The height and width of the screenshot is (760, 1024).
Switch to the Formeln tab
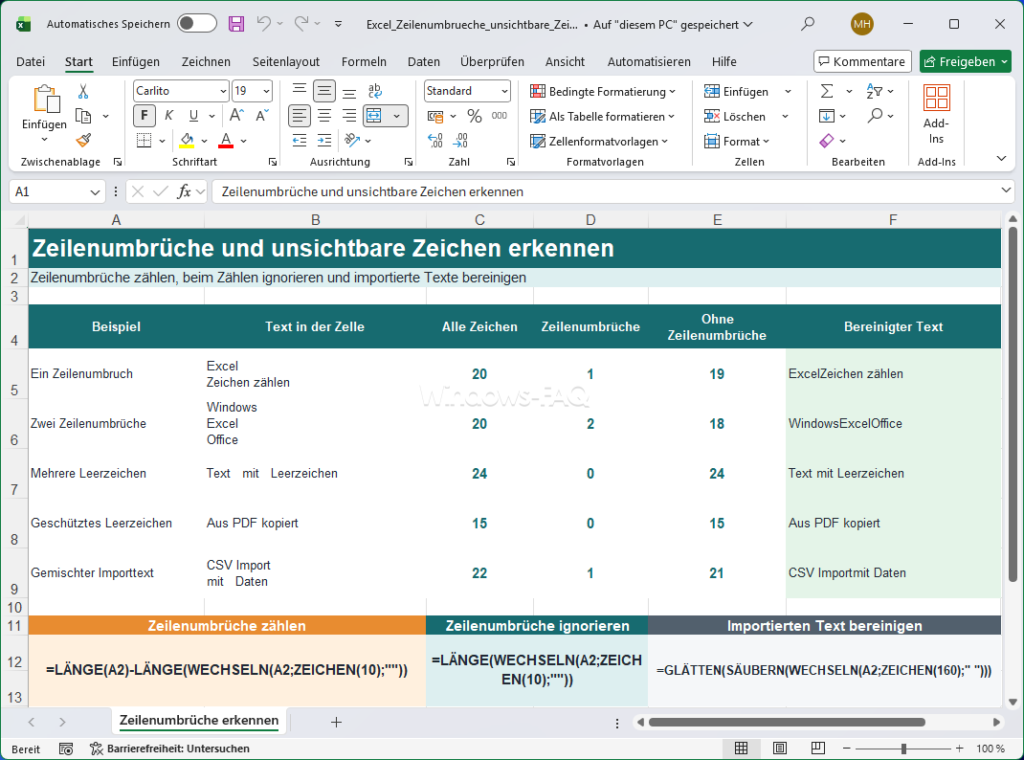click(364, 61)
